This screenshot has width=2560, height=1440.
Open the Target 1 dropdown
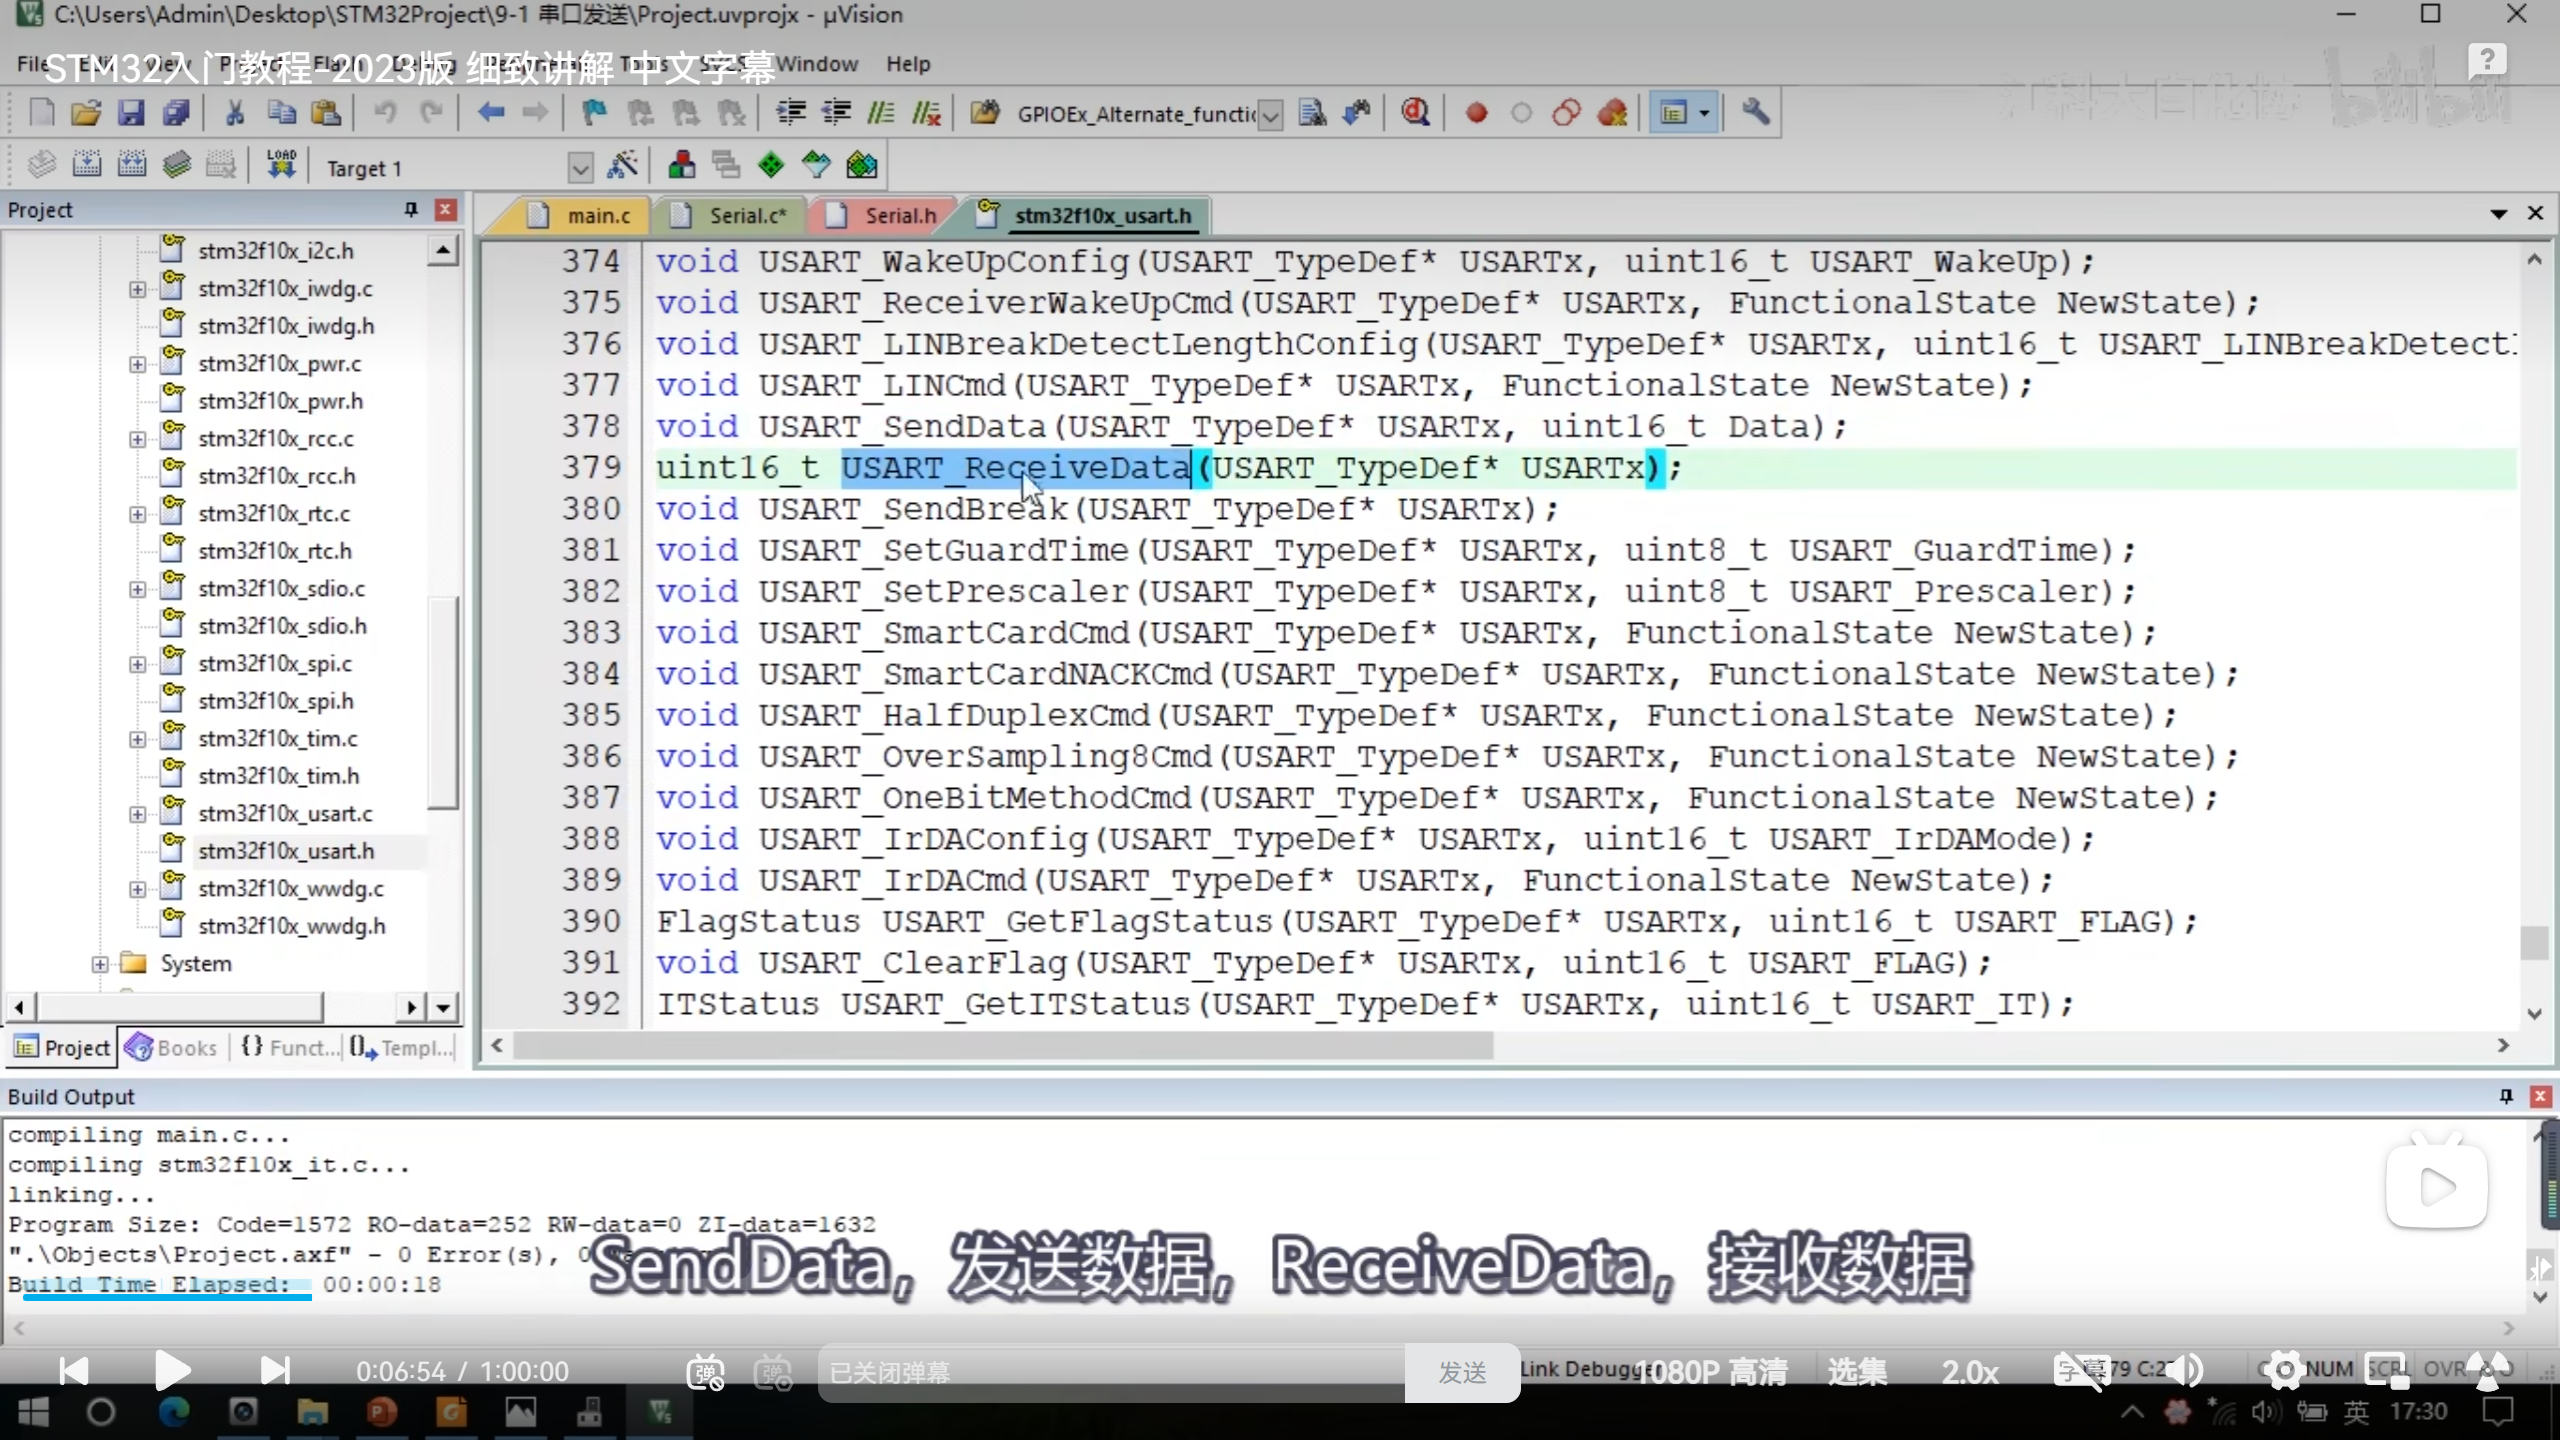click(x=580, y=168)
